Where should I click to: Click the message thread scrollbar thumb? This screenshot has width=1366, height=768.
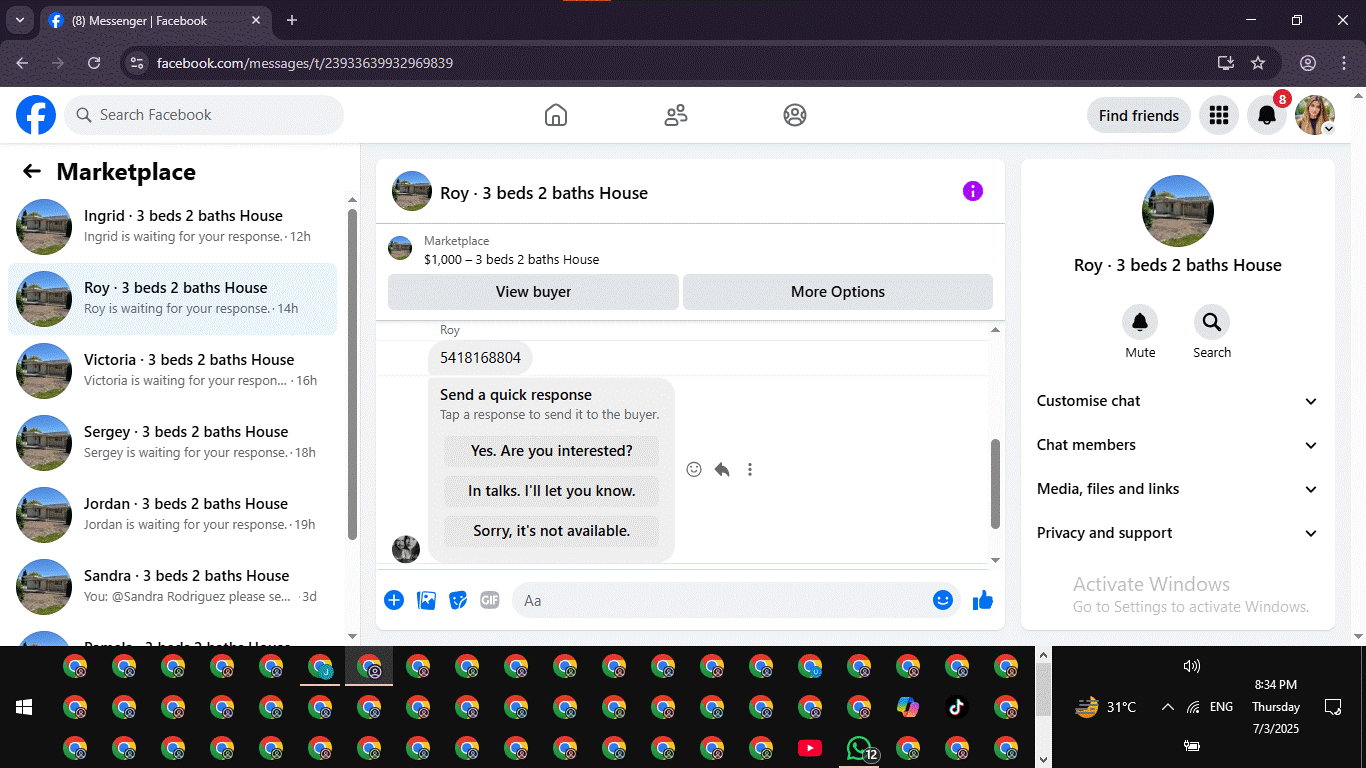(x=995, y=484)
